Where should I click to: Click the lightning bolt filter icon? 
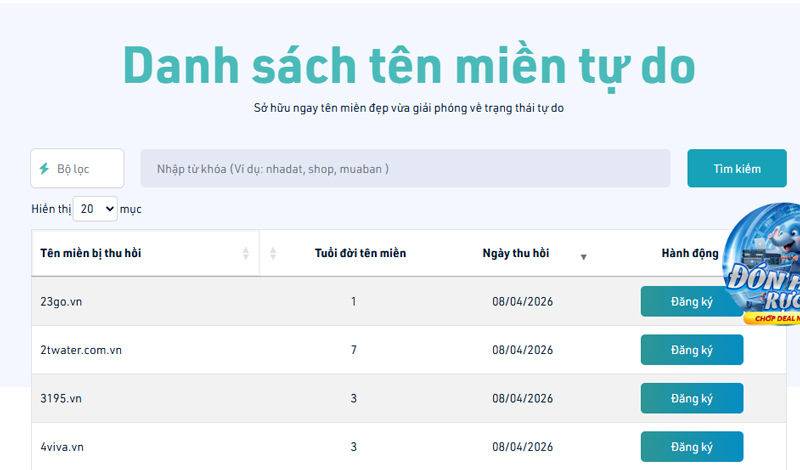click(44, 168)
